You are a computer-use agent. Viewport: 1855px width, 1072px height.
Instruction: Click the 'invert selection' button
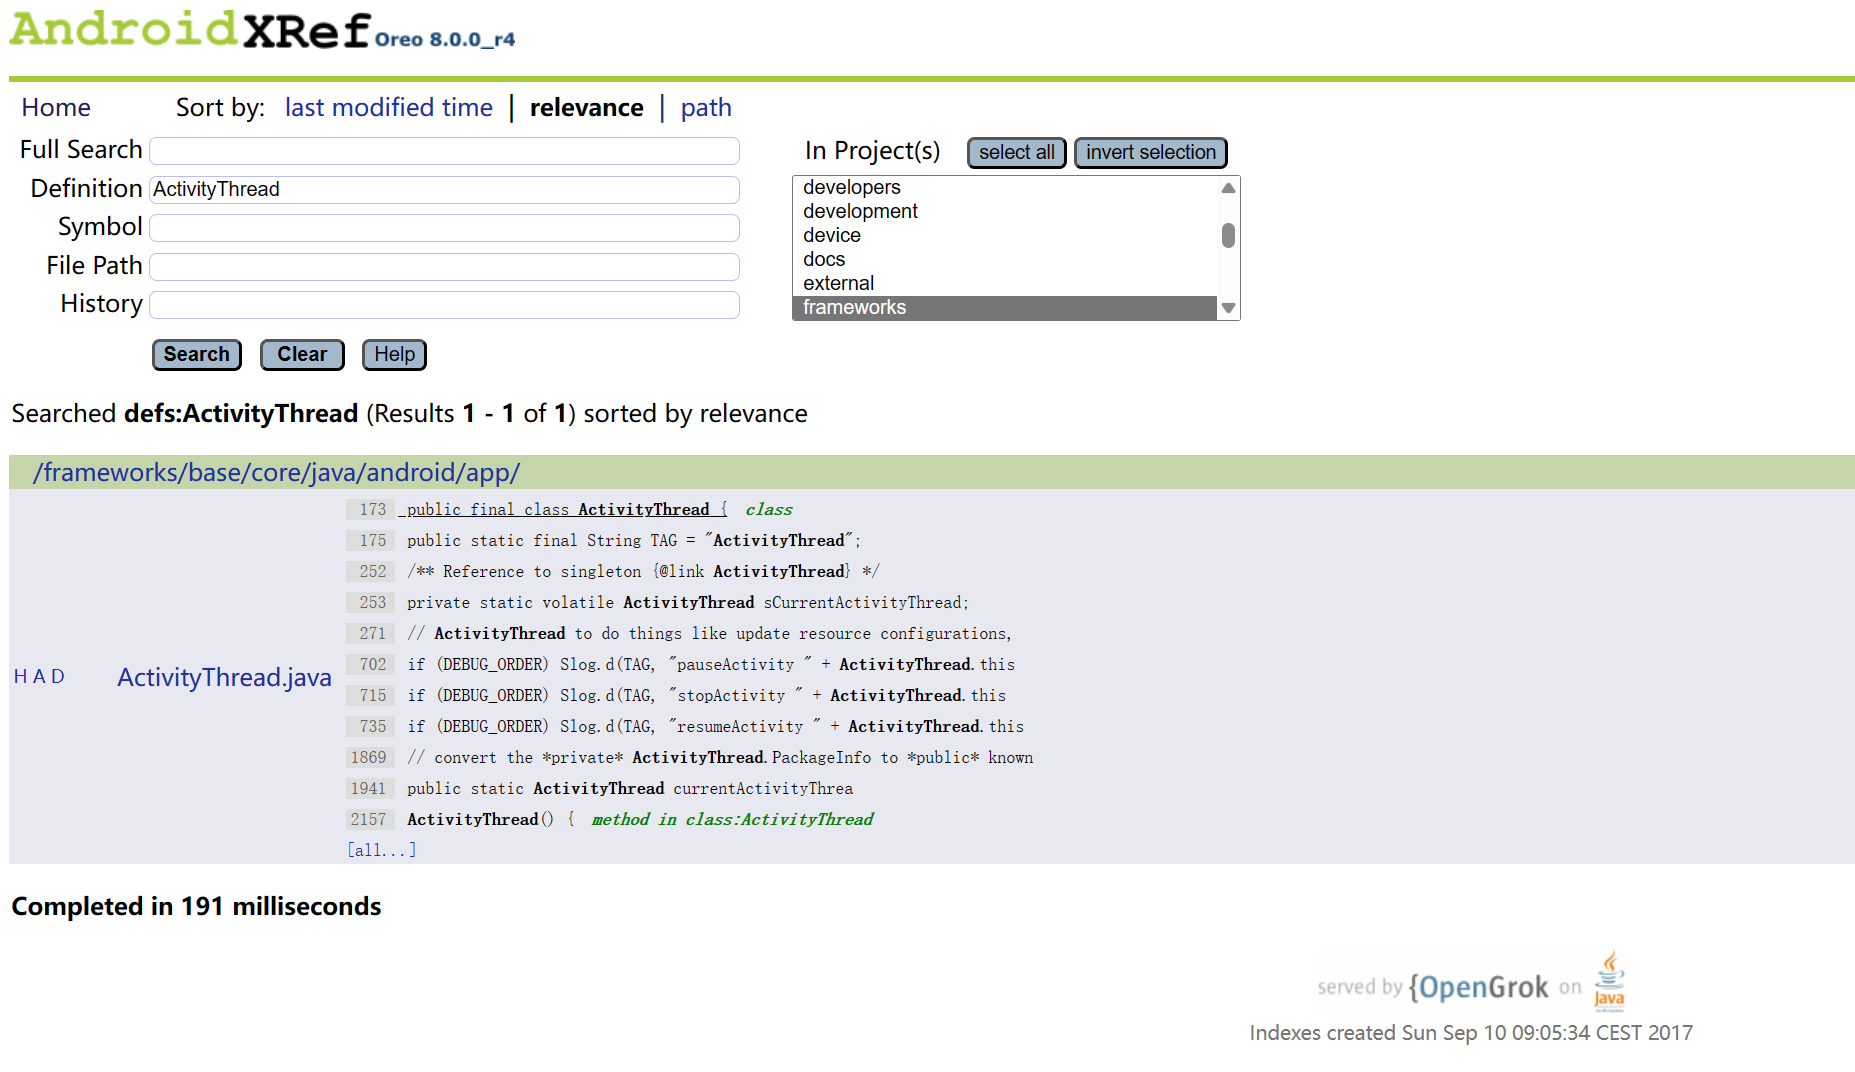point(1150,153)
